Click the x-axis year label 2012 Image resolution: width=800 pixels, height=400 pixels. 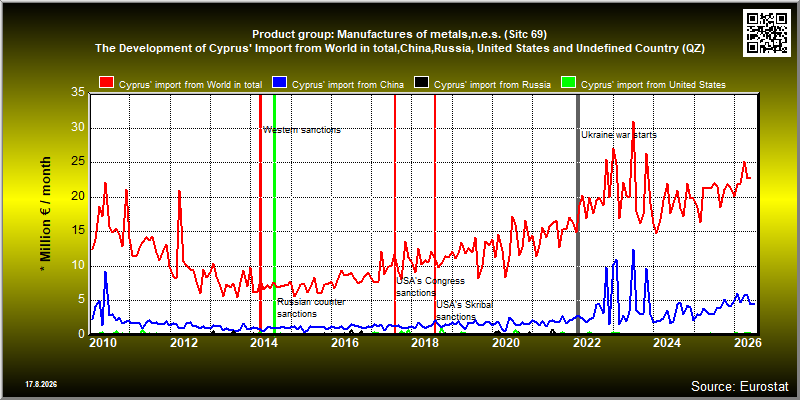click(x=183, y=343)
